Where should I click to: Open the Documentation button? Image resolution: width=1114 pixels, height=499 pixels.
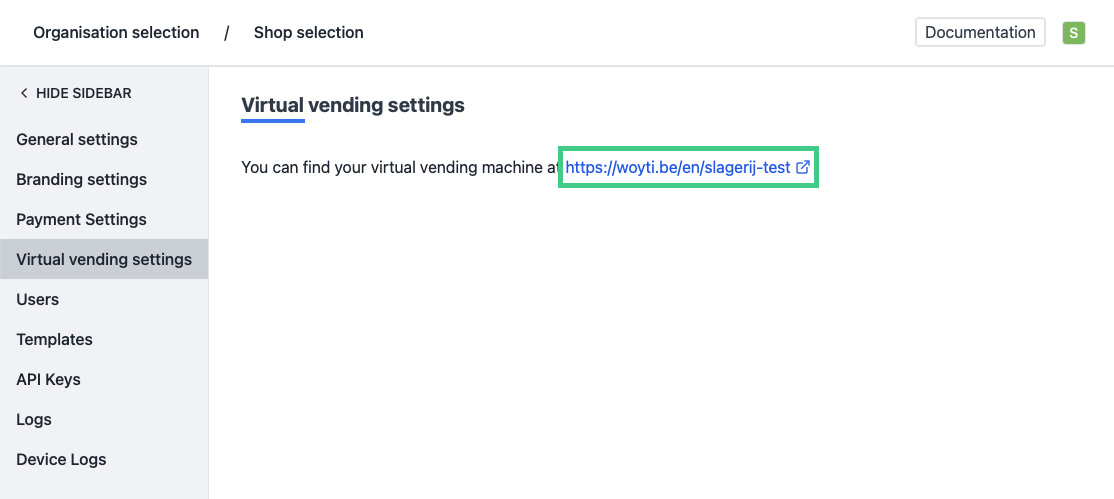pos(979,32)
